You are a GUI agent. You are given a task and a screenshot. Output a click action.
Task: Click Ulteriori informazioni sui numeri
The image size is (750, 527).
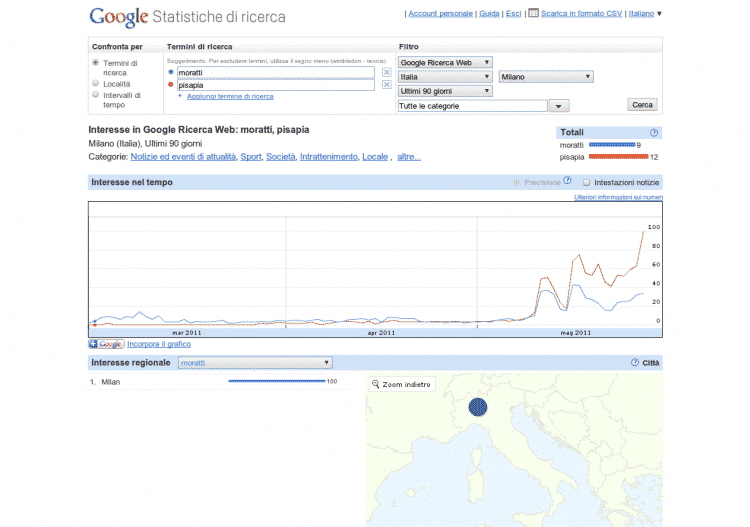coord(618,197)
